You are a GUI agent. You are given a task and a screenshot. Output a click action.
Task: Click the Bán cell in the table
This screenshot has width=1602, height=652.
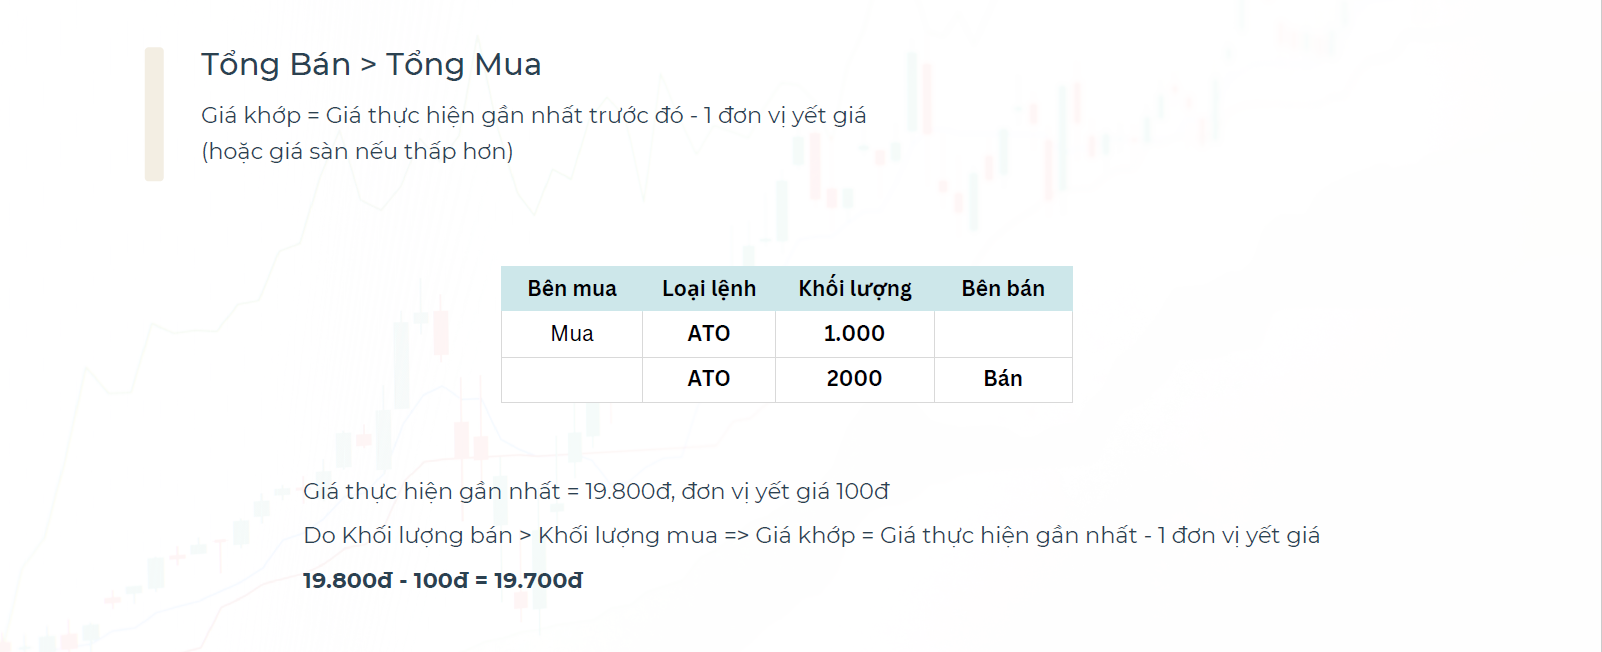pyautogui.click(x=1003, y=379)
